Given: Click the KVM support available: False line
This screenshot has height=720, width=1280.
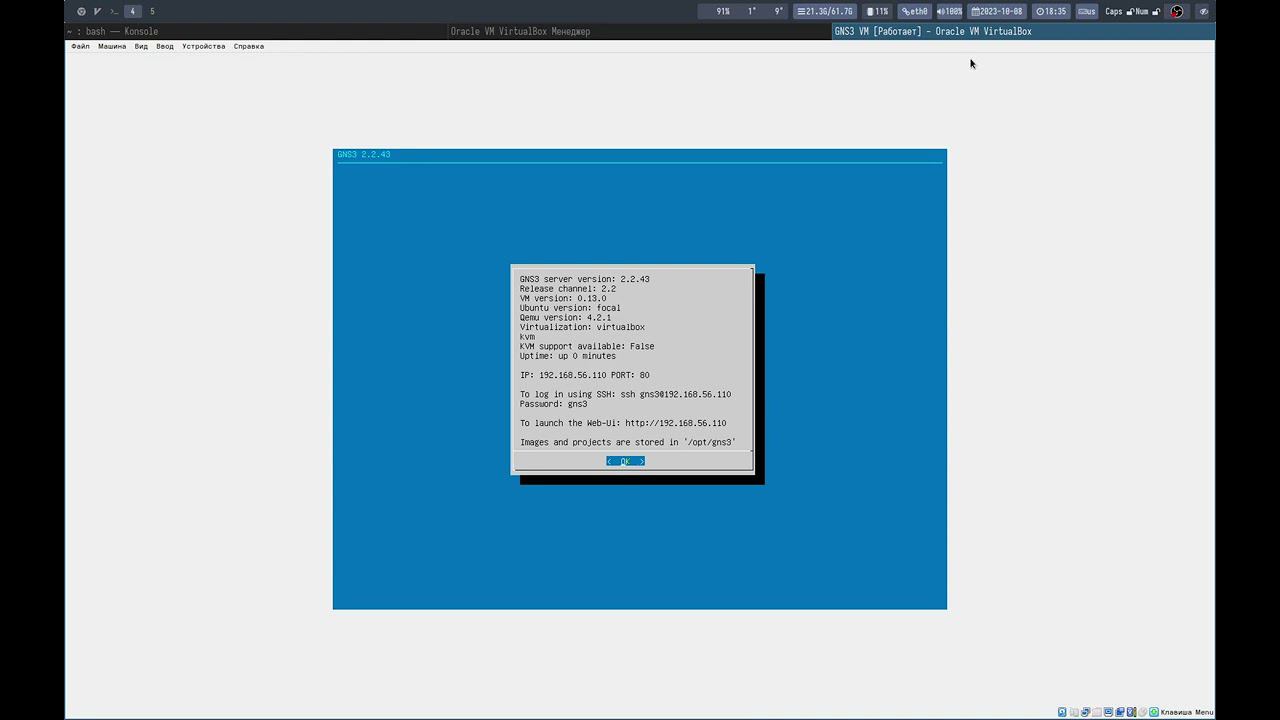Looking at the screenshot, I should [587, 346].
